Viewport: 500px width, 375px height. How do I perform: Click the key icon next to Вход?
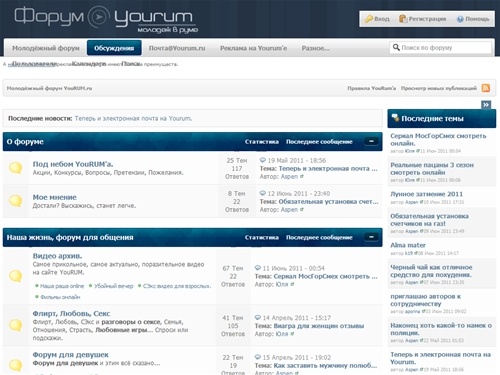pyautogui.click(x=369, y=19)
